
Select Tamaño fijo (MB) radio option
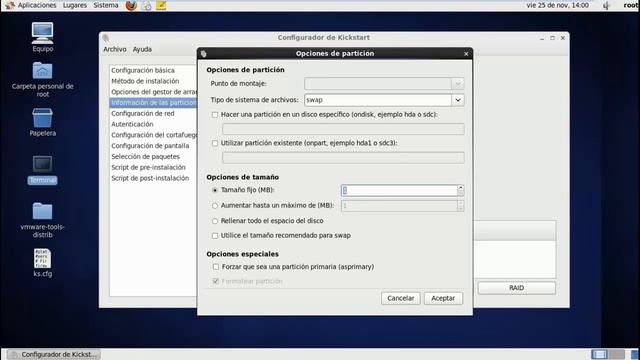215,190
